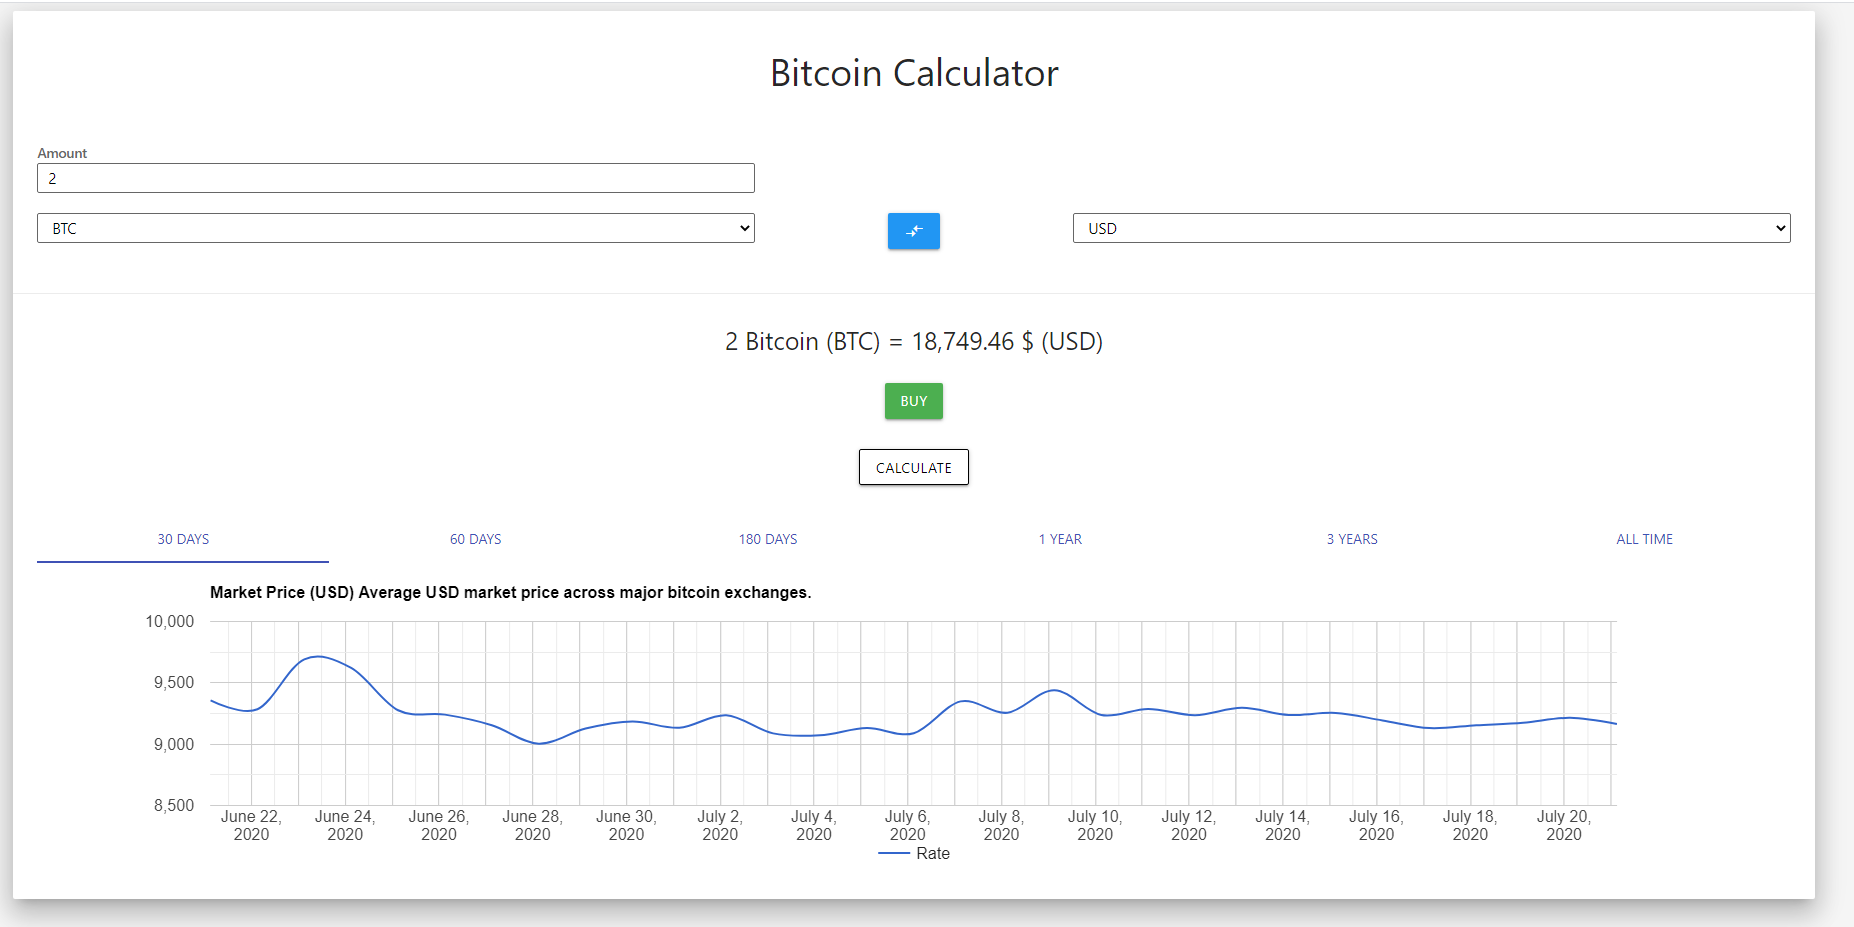
Task: Click the swap currencies arrows icon
Action: 912,231
